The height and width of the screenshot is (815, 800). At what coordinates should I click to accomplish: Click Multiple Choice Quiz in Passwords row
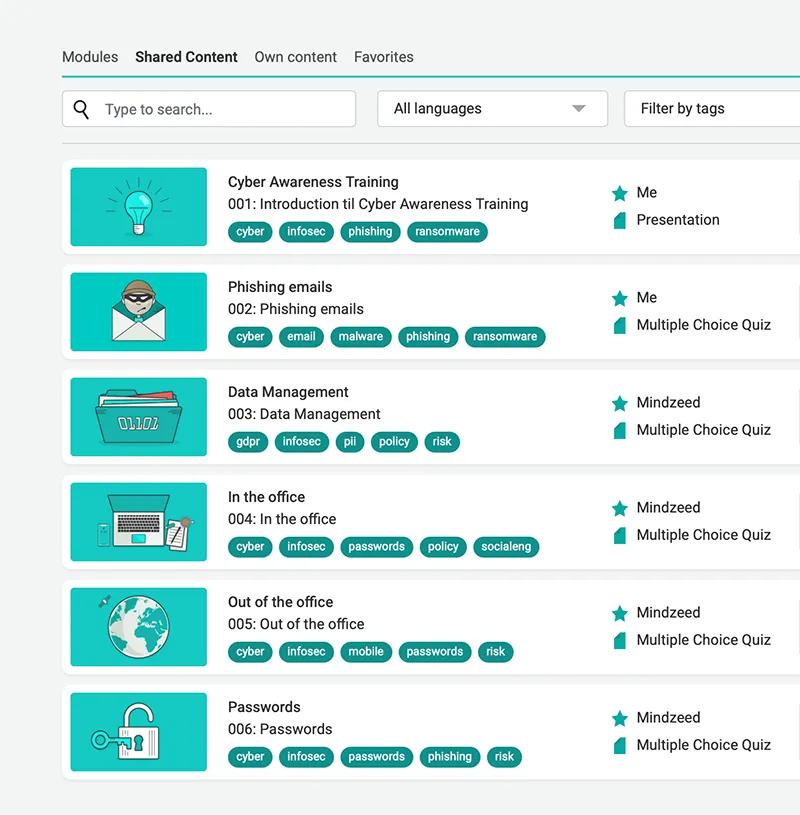703,745
